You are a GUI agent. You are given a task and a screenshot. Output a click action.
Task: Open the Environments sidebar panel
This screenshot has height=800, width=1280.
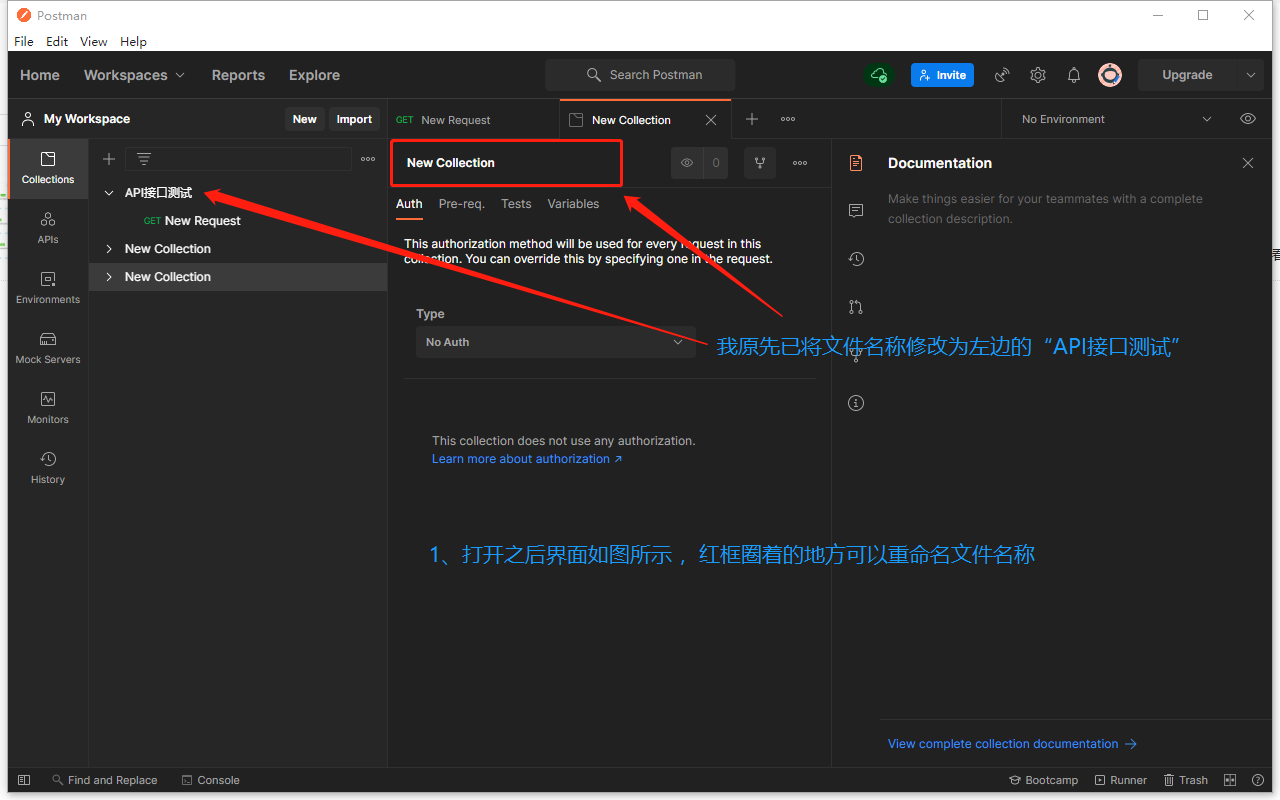(48, 288)
